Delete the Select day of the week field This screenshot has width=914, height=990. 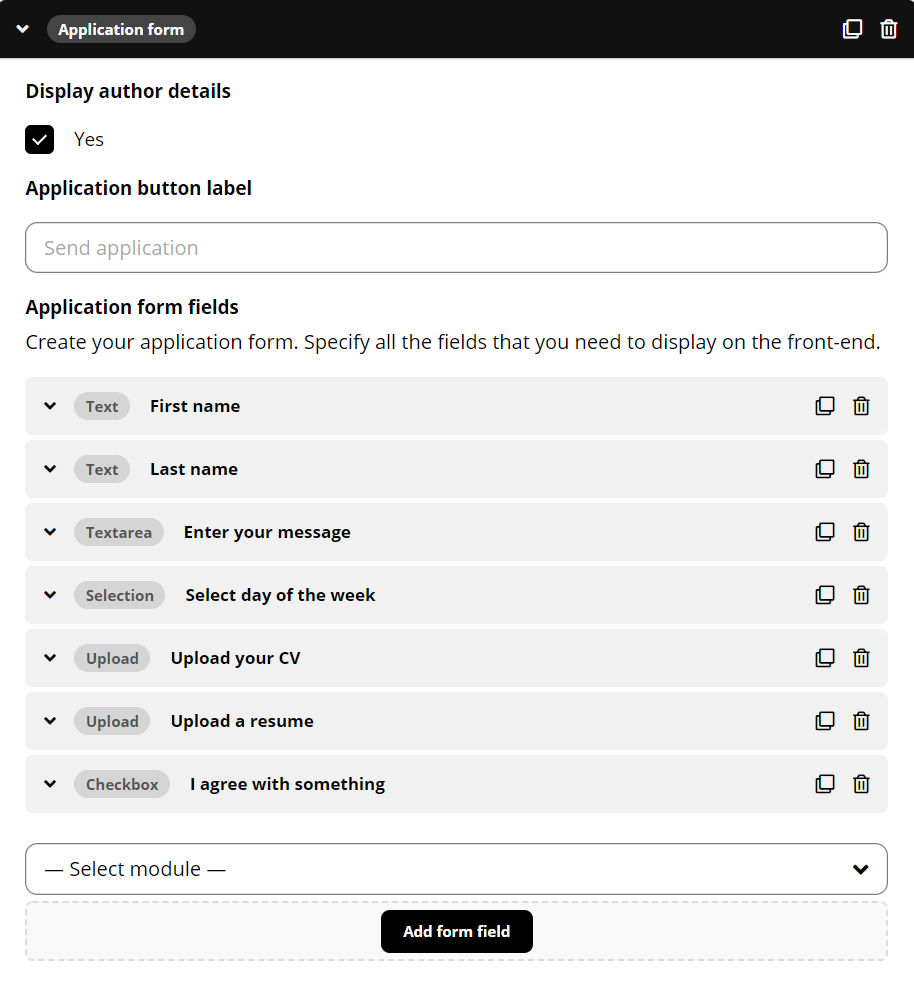click(862, 595)
